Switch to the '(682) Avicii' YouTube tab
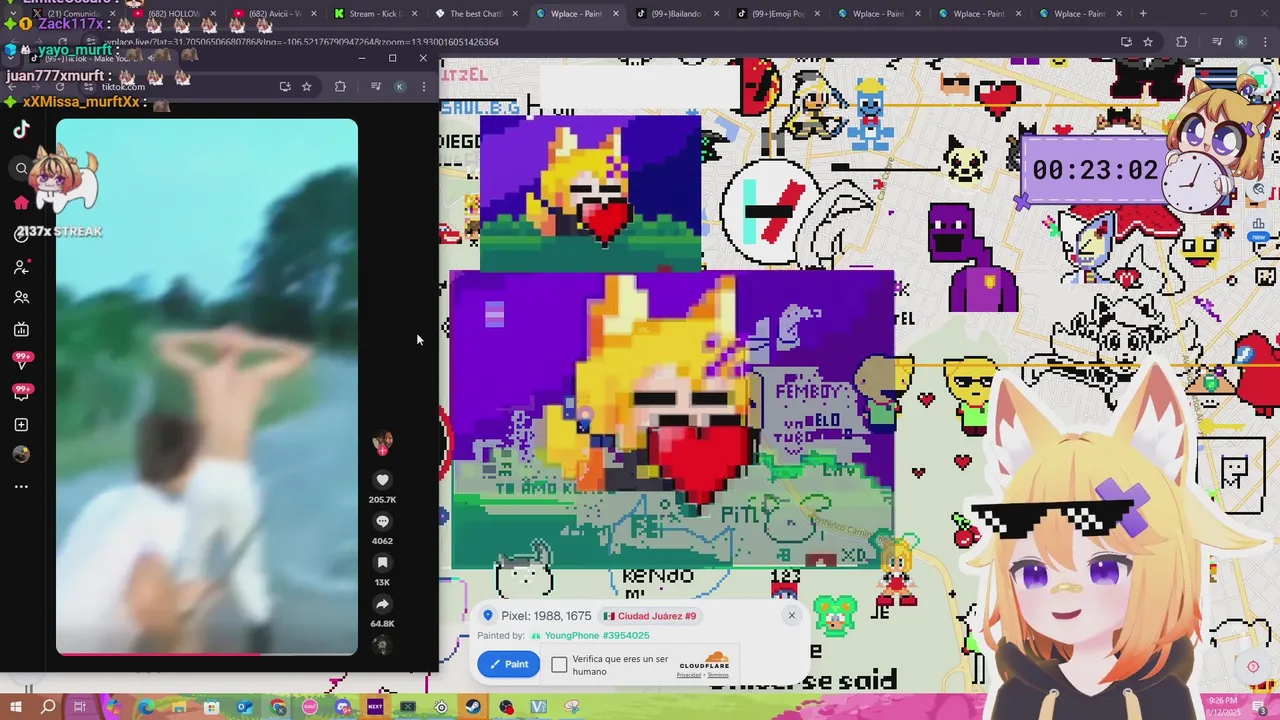Screen dimensions: 1280x720 click(275, 14)
